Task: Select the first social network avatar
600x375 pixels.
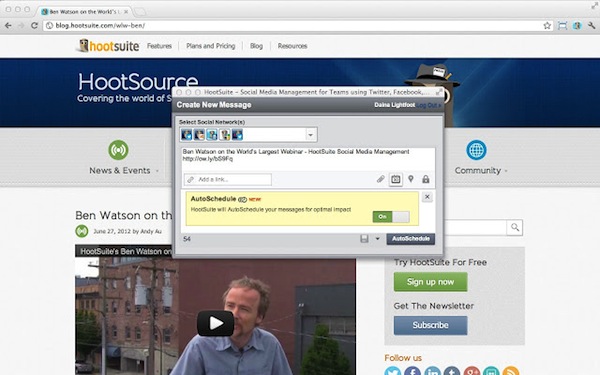Action: (186, 135)
